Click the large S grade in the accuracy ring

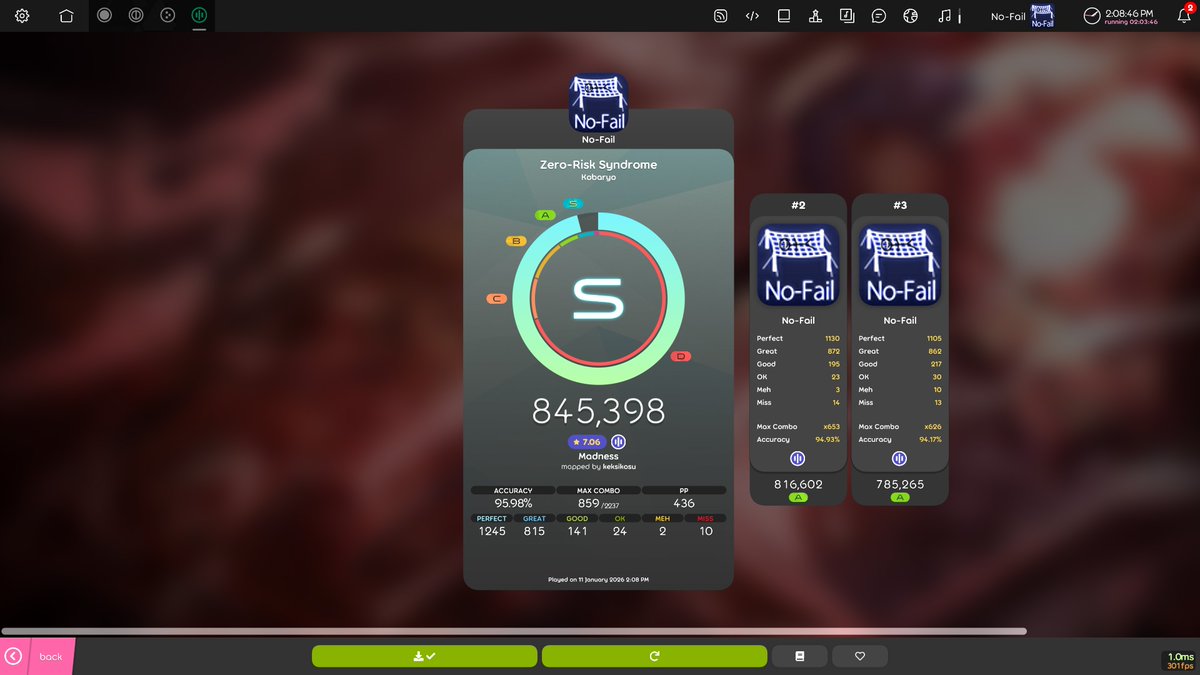[598, 299]
